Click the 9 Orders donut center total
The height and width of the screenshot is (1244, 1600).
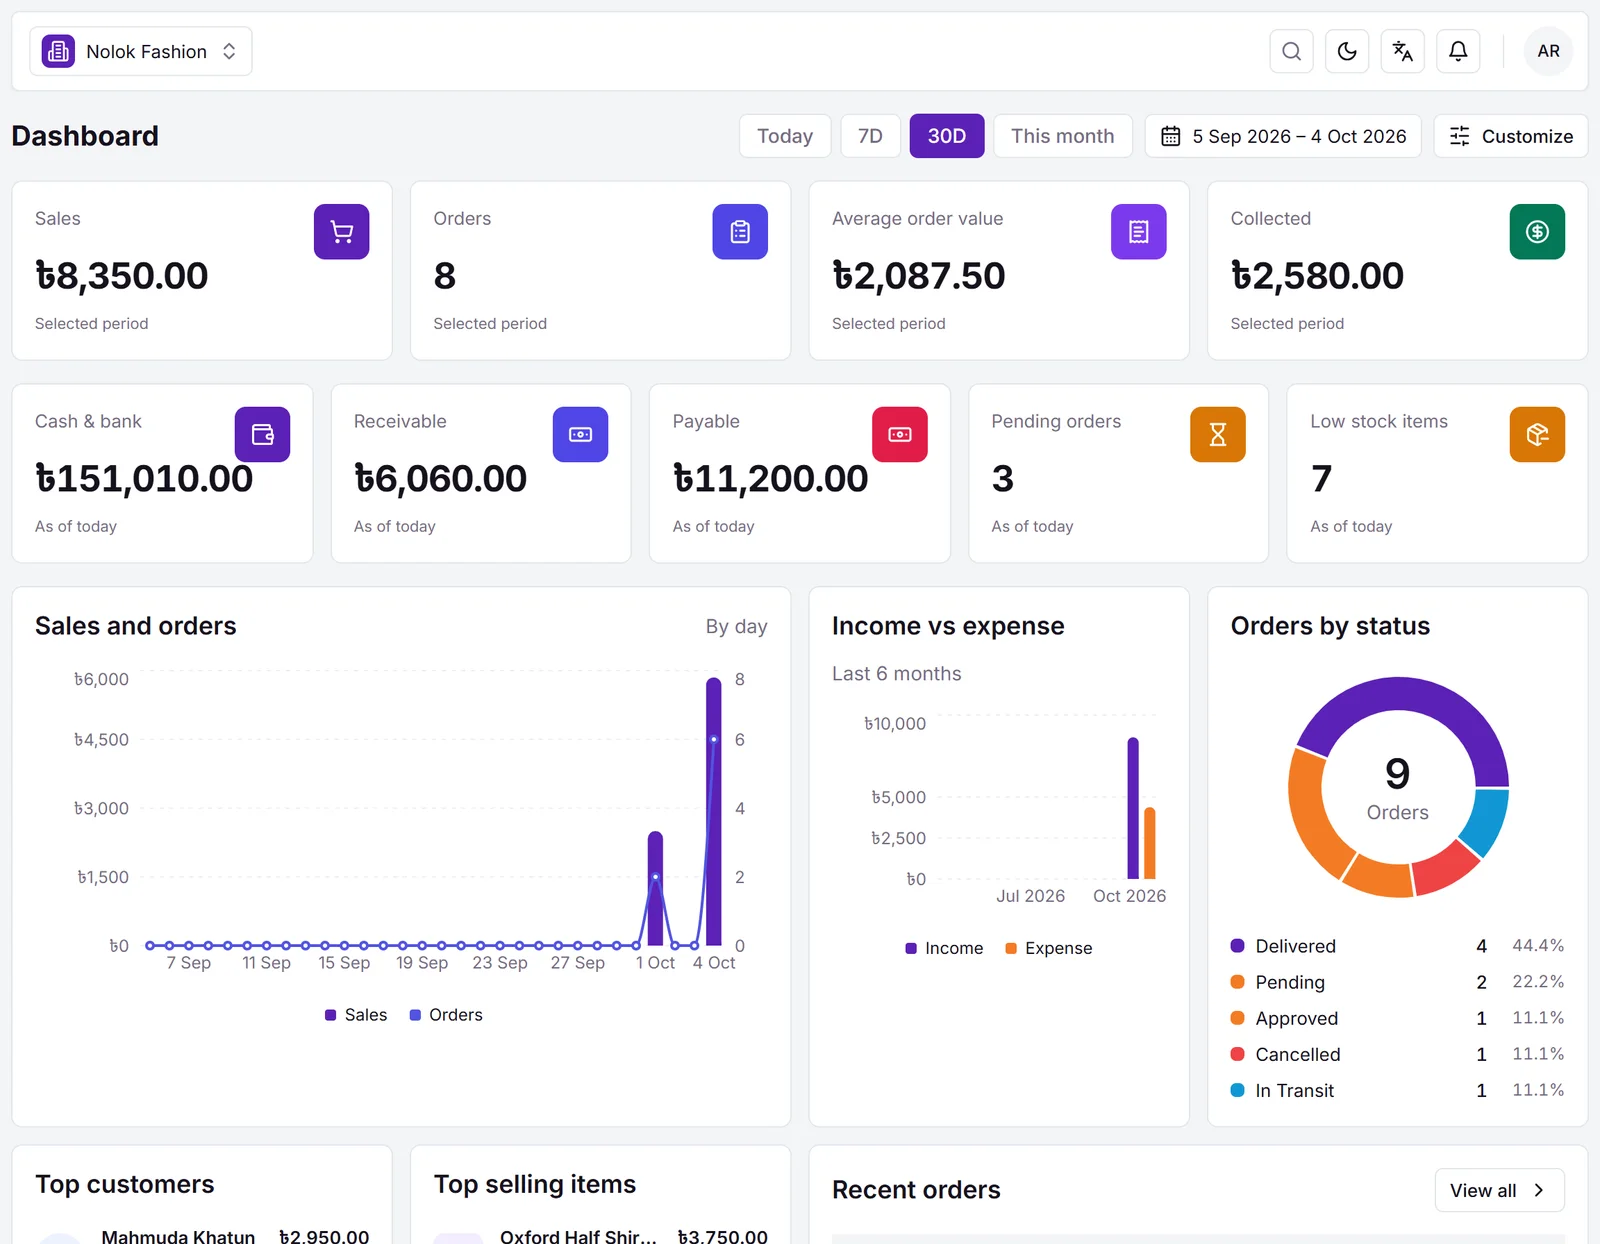click(1397, 787)
